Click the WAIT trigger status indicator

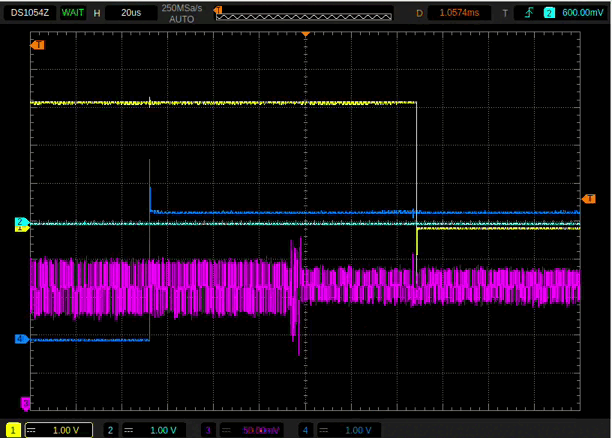(72, 13)
